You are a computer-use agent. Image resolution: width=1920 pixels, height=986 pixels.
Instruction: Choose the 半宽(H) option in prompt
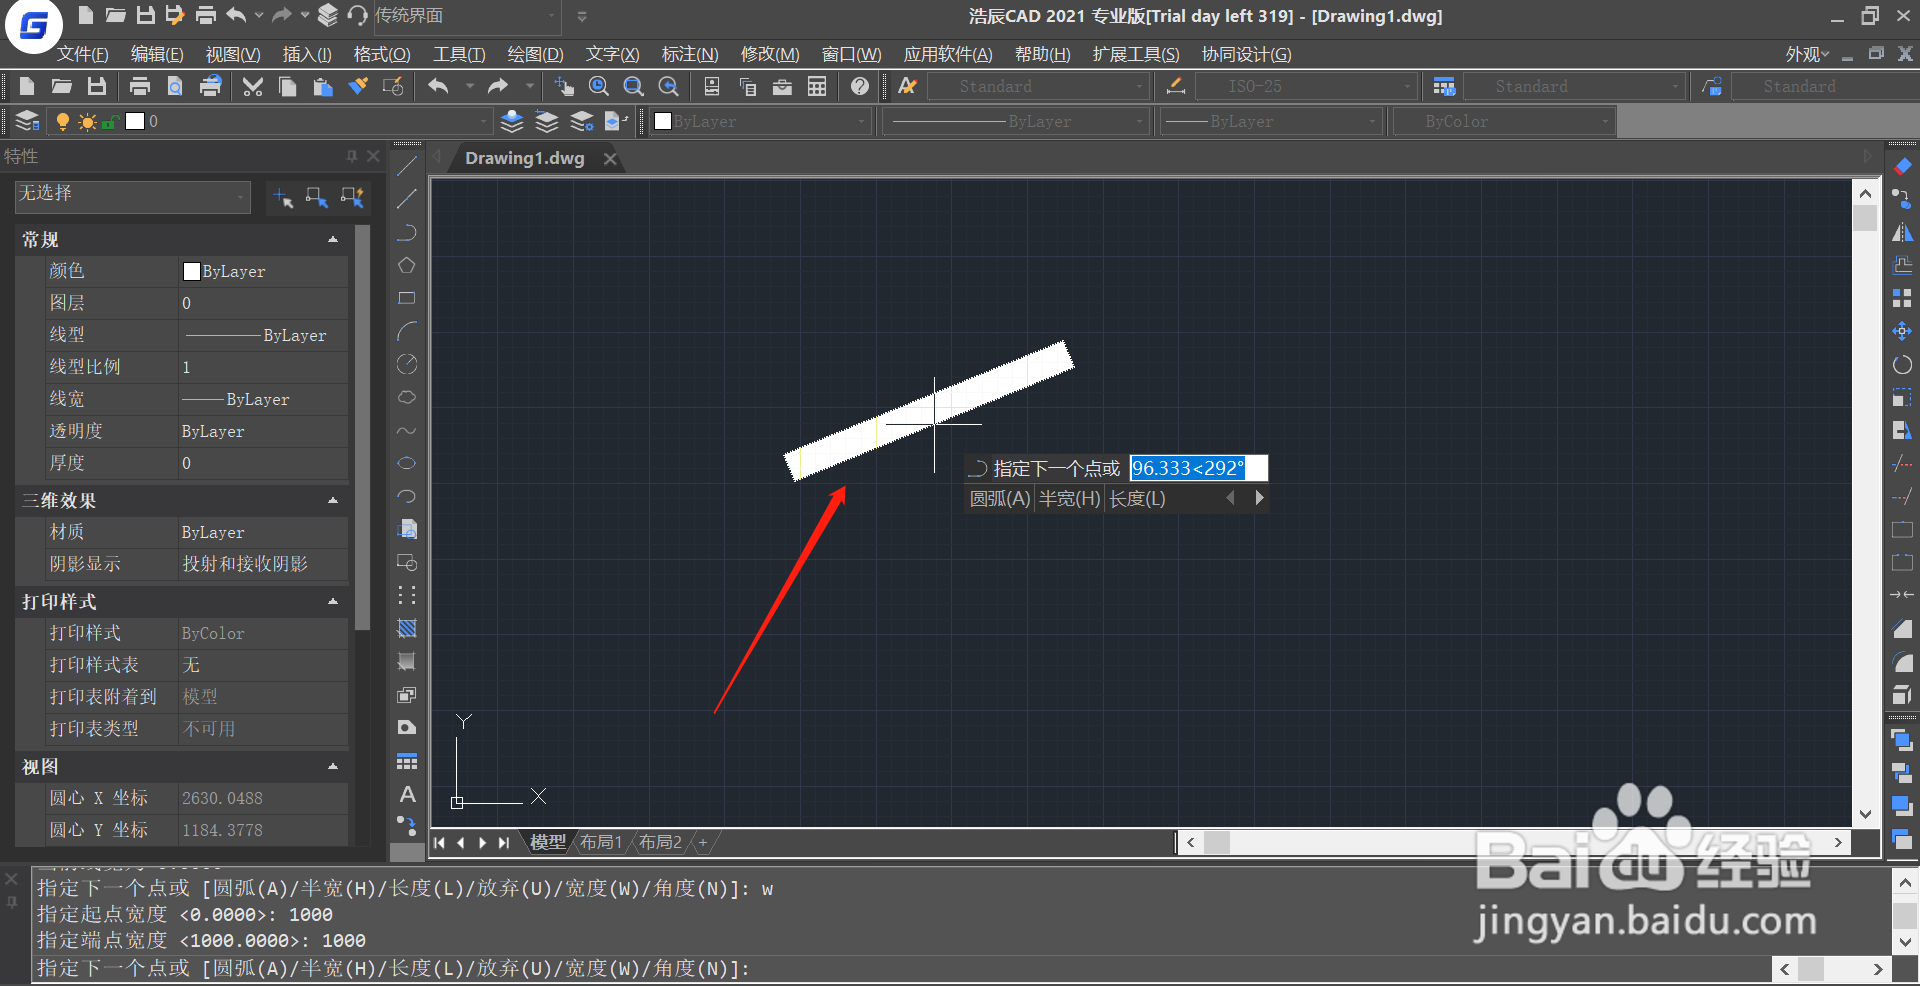pos(1069,498)
